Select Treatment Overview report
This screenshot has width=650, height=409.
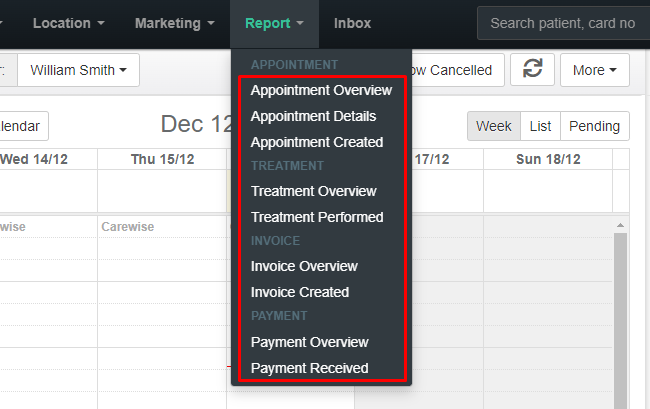pos(313,191)
